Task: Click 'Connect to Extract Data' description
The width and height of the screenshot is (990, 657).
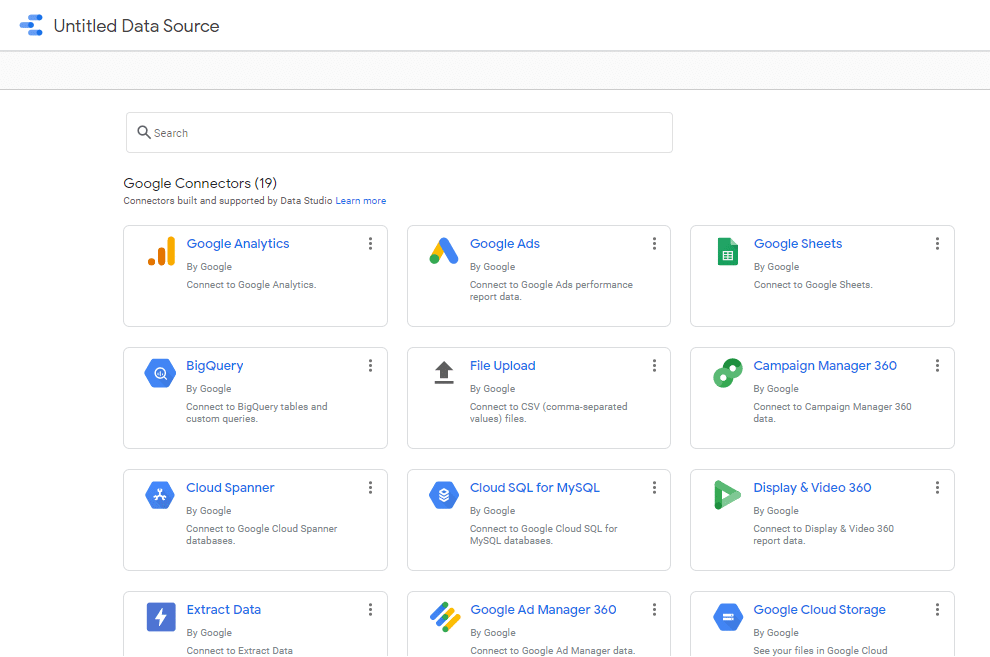Action: (x=239, y=651)
